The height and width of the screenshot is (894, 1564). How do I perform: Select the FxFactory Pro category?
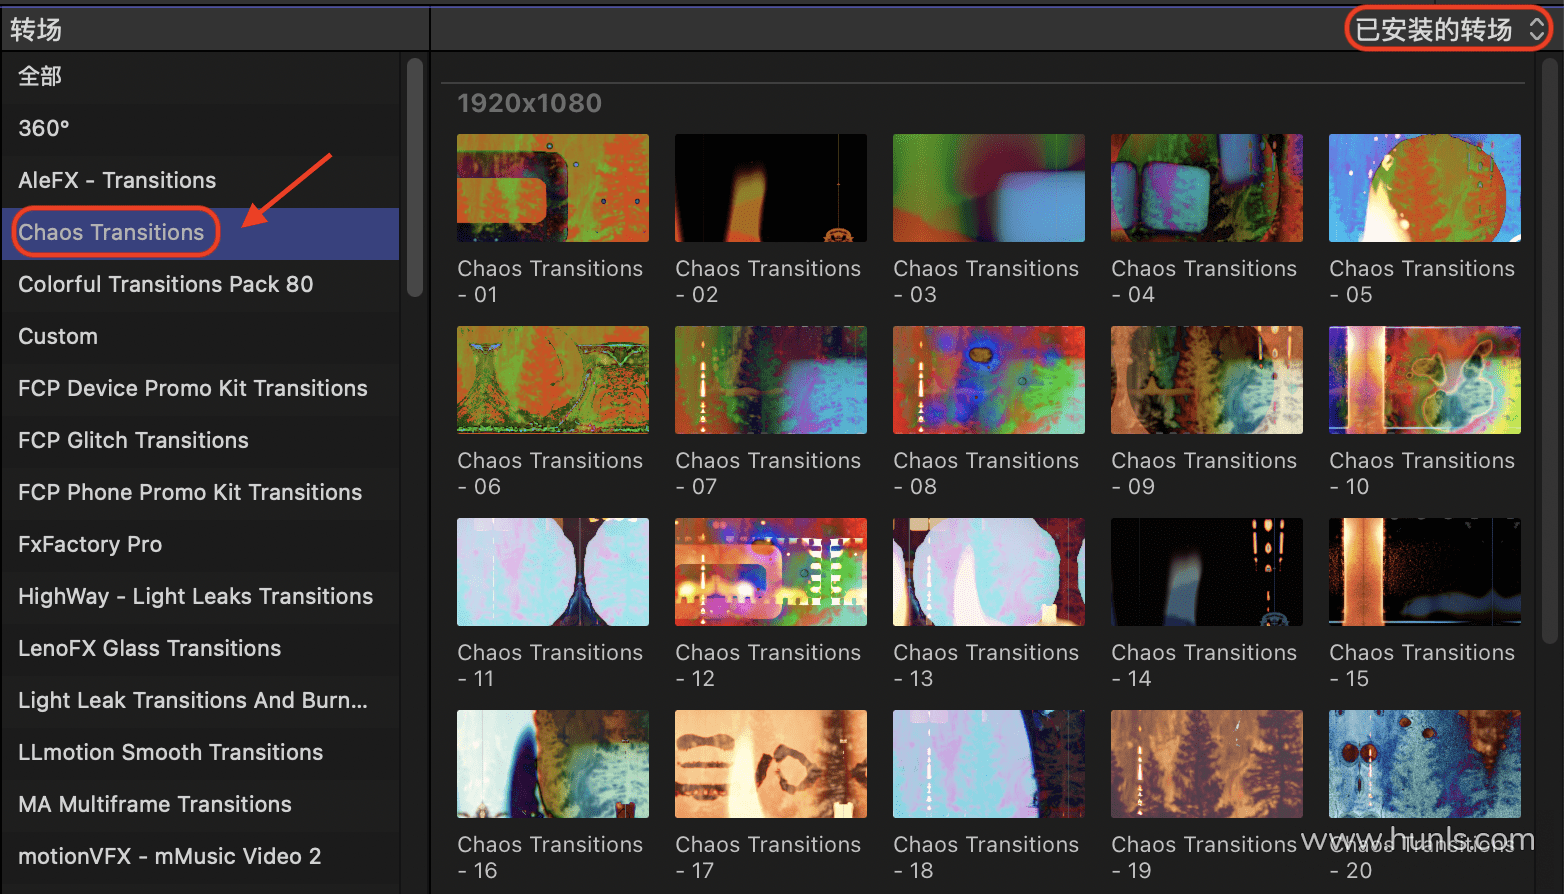pyautogui.click(x=90, y=544)
